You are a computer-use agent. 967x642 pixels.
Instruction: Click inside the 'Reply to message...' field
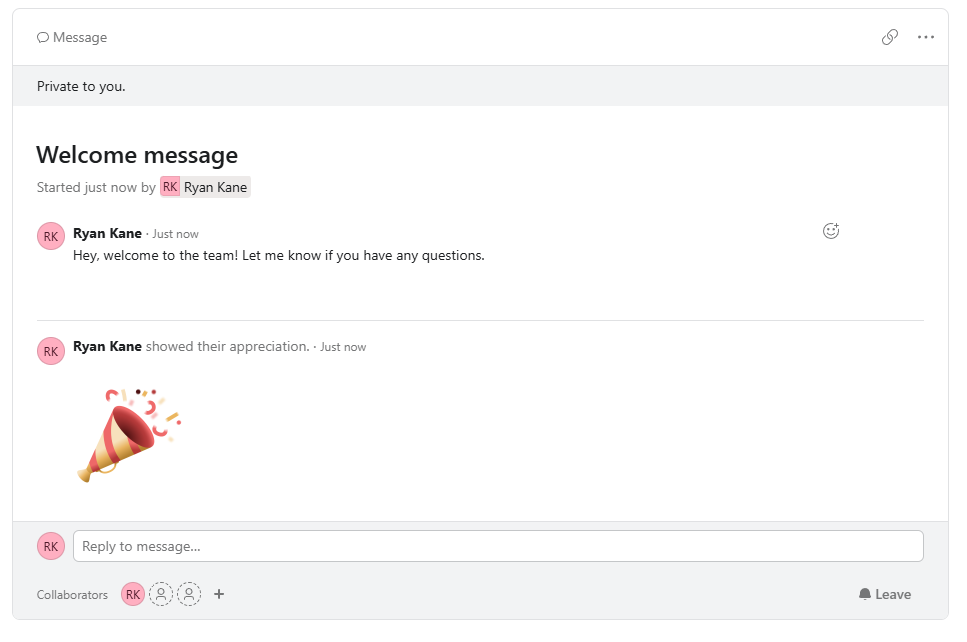coord(400,546)
